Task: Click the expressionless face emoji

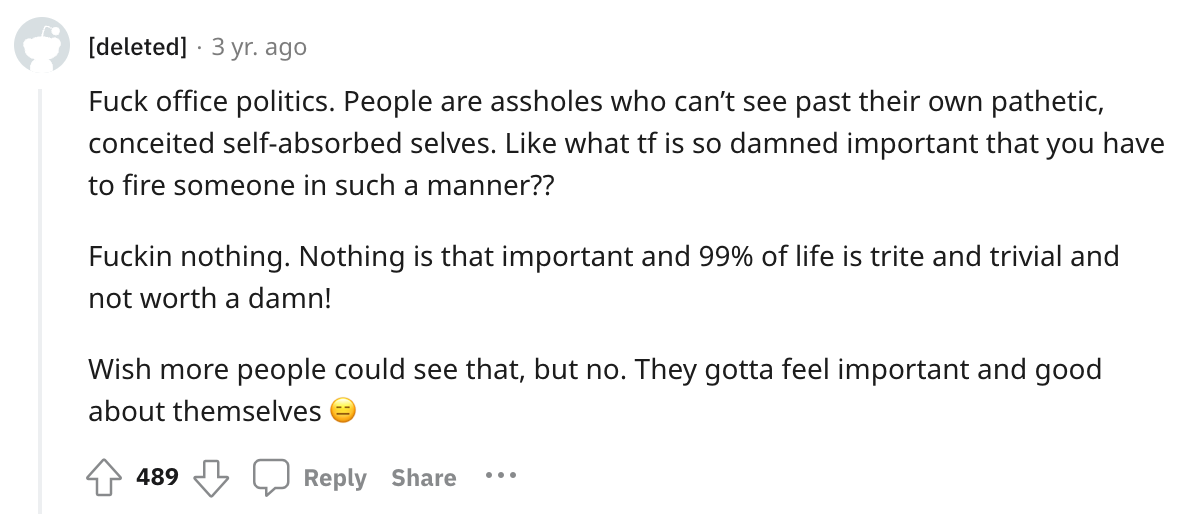Action: pyautogui.click(x=343, y=411)
